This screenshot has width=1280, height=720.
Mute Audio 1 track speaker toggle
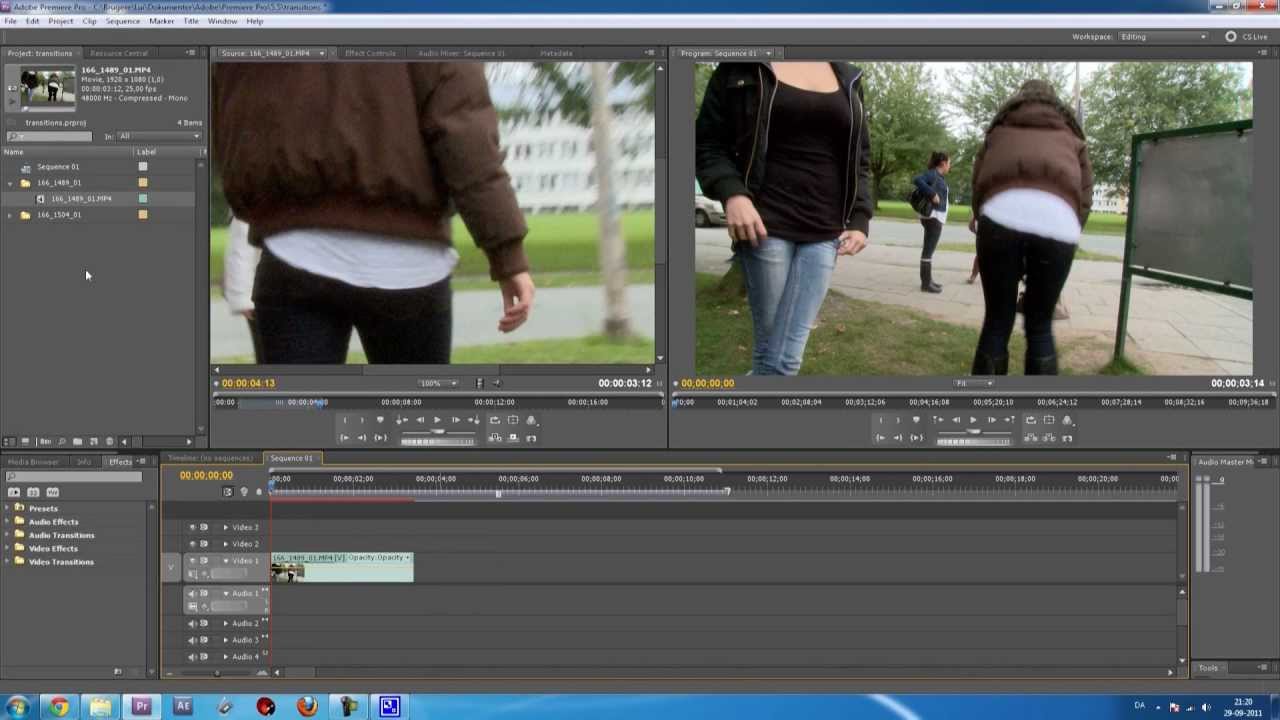[192, 593]
